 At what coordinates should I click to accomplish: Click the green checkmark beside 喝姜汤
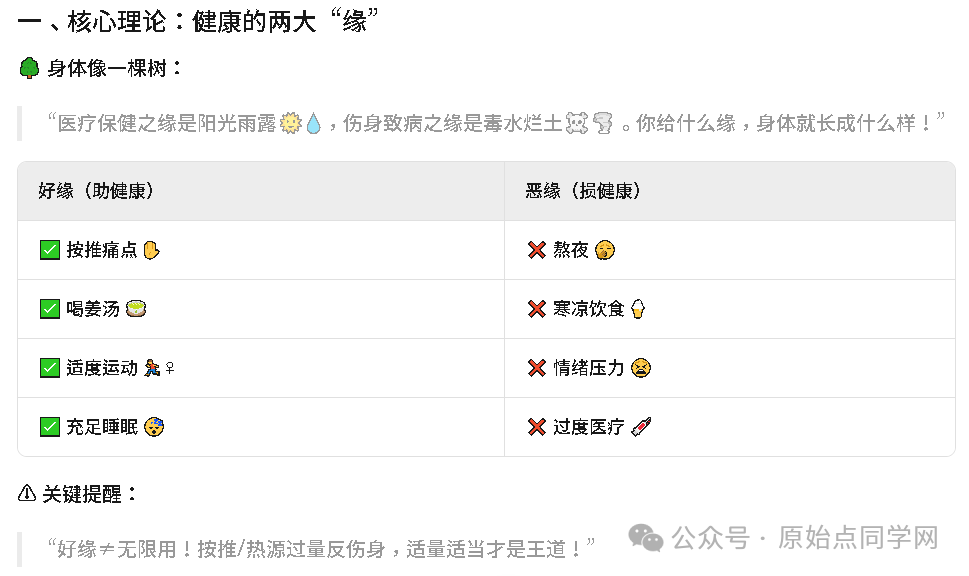click(50, 309)
